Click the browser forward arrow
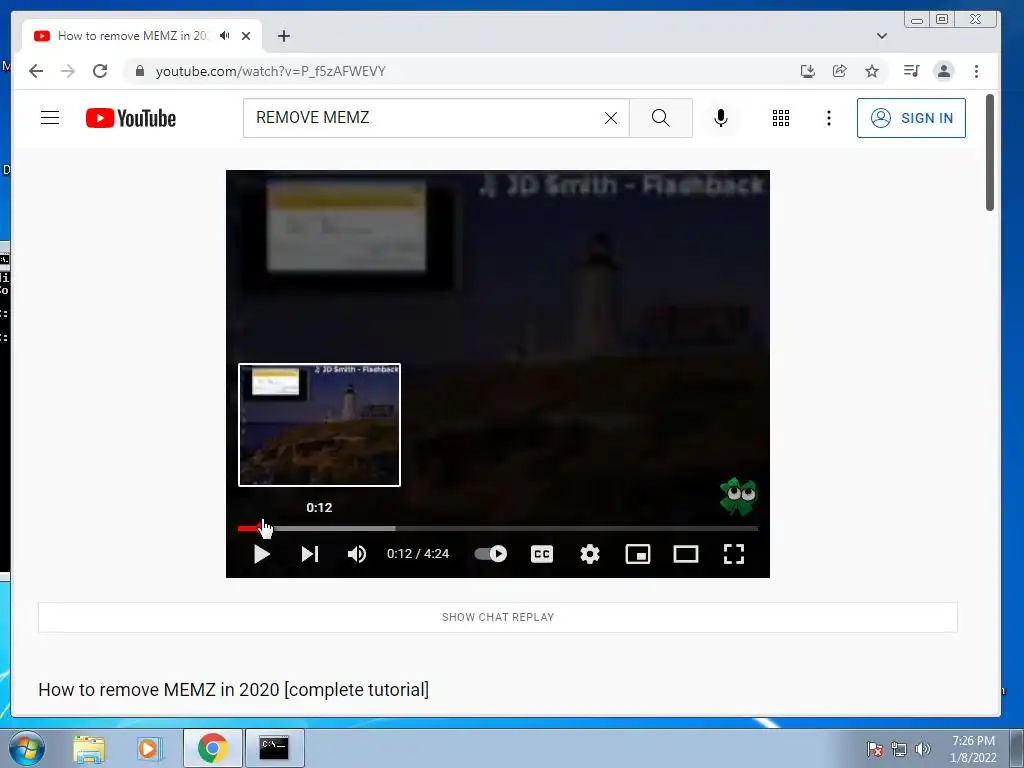The width and height of the screenshot is (1024, 768). [x=68, y=71]
